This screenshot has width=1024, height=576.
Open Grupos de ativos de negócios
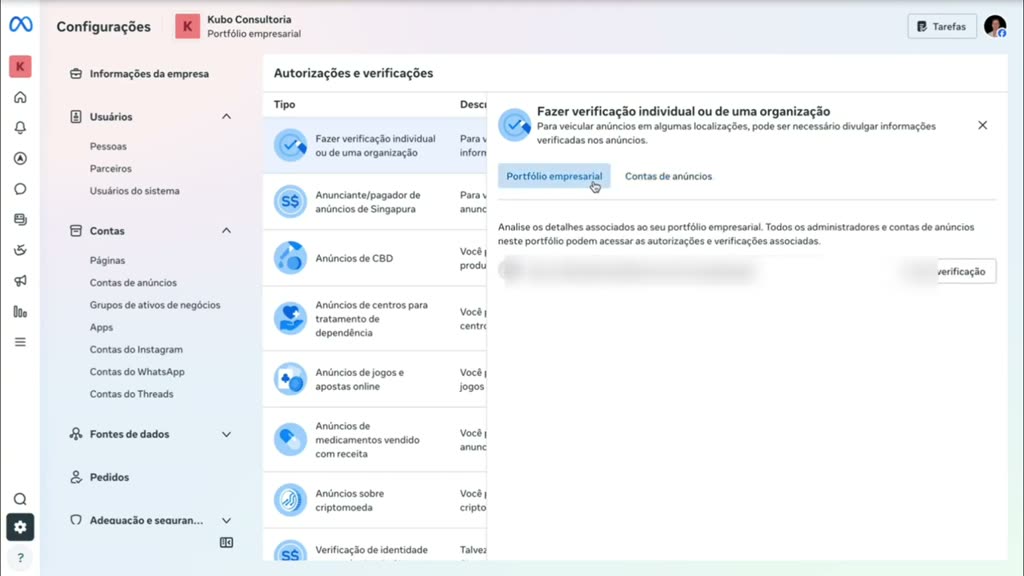pos(155,305)
